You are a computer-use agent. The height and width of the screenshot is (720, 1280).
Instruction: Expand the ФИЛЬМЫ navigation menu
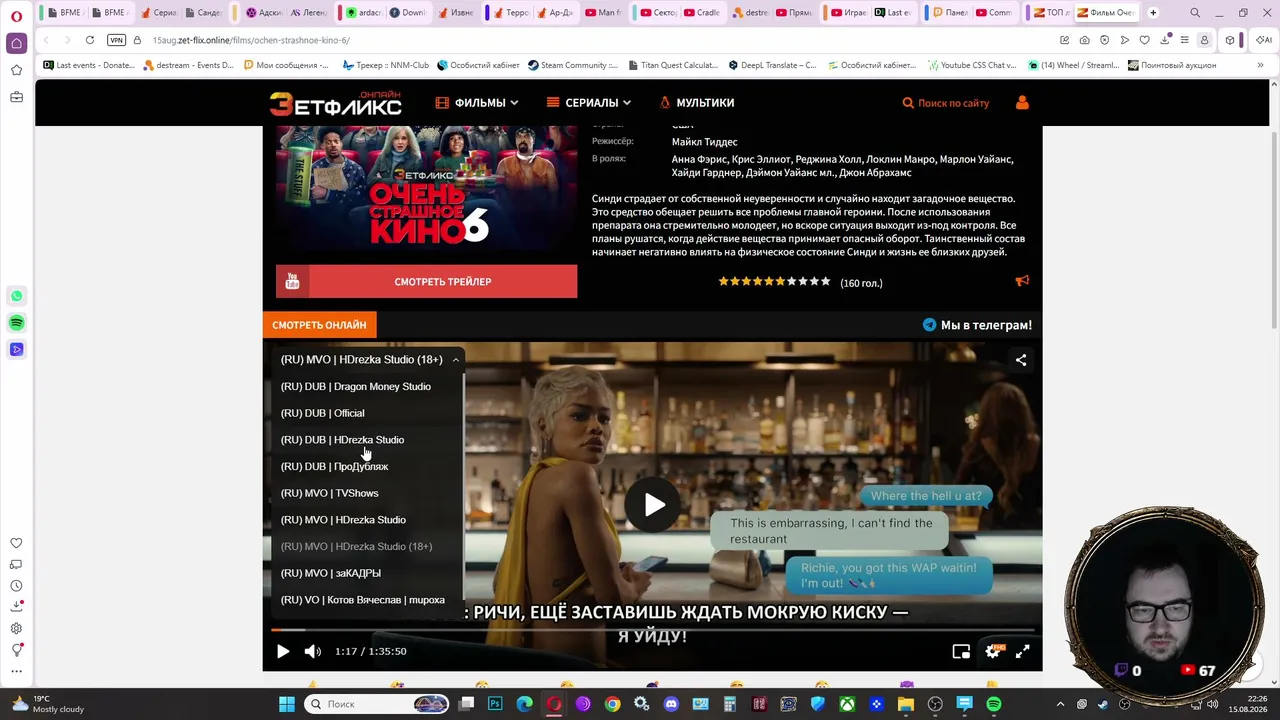(x=477, y=102)
